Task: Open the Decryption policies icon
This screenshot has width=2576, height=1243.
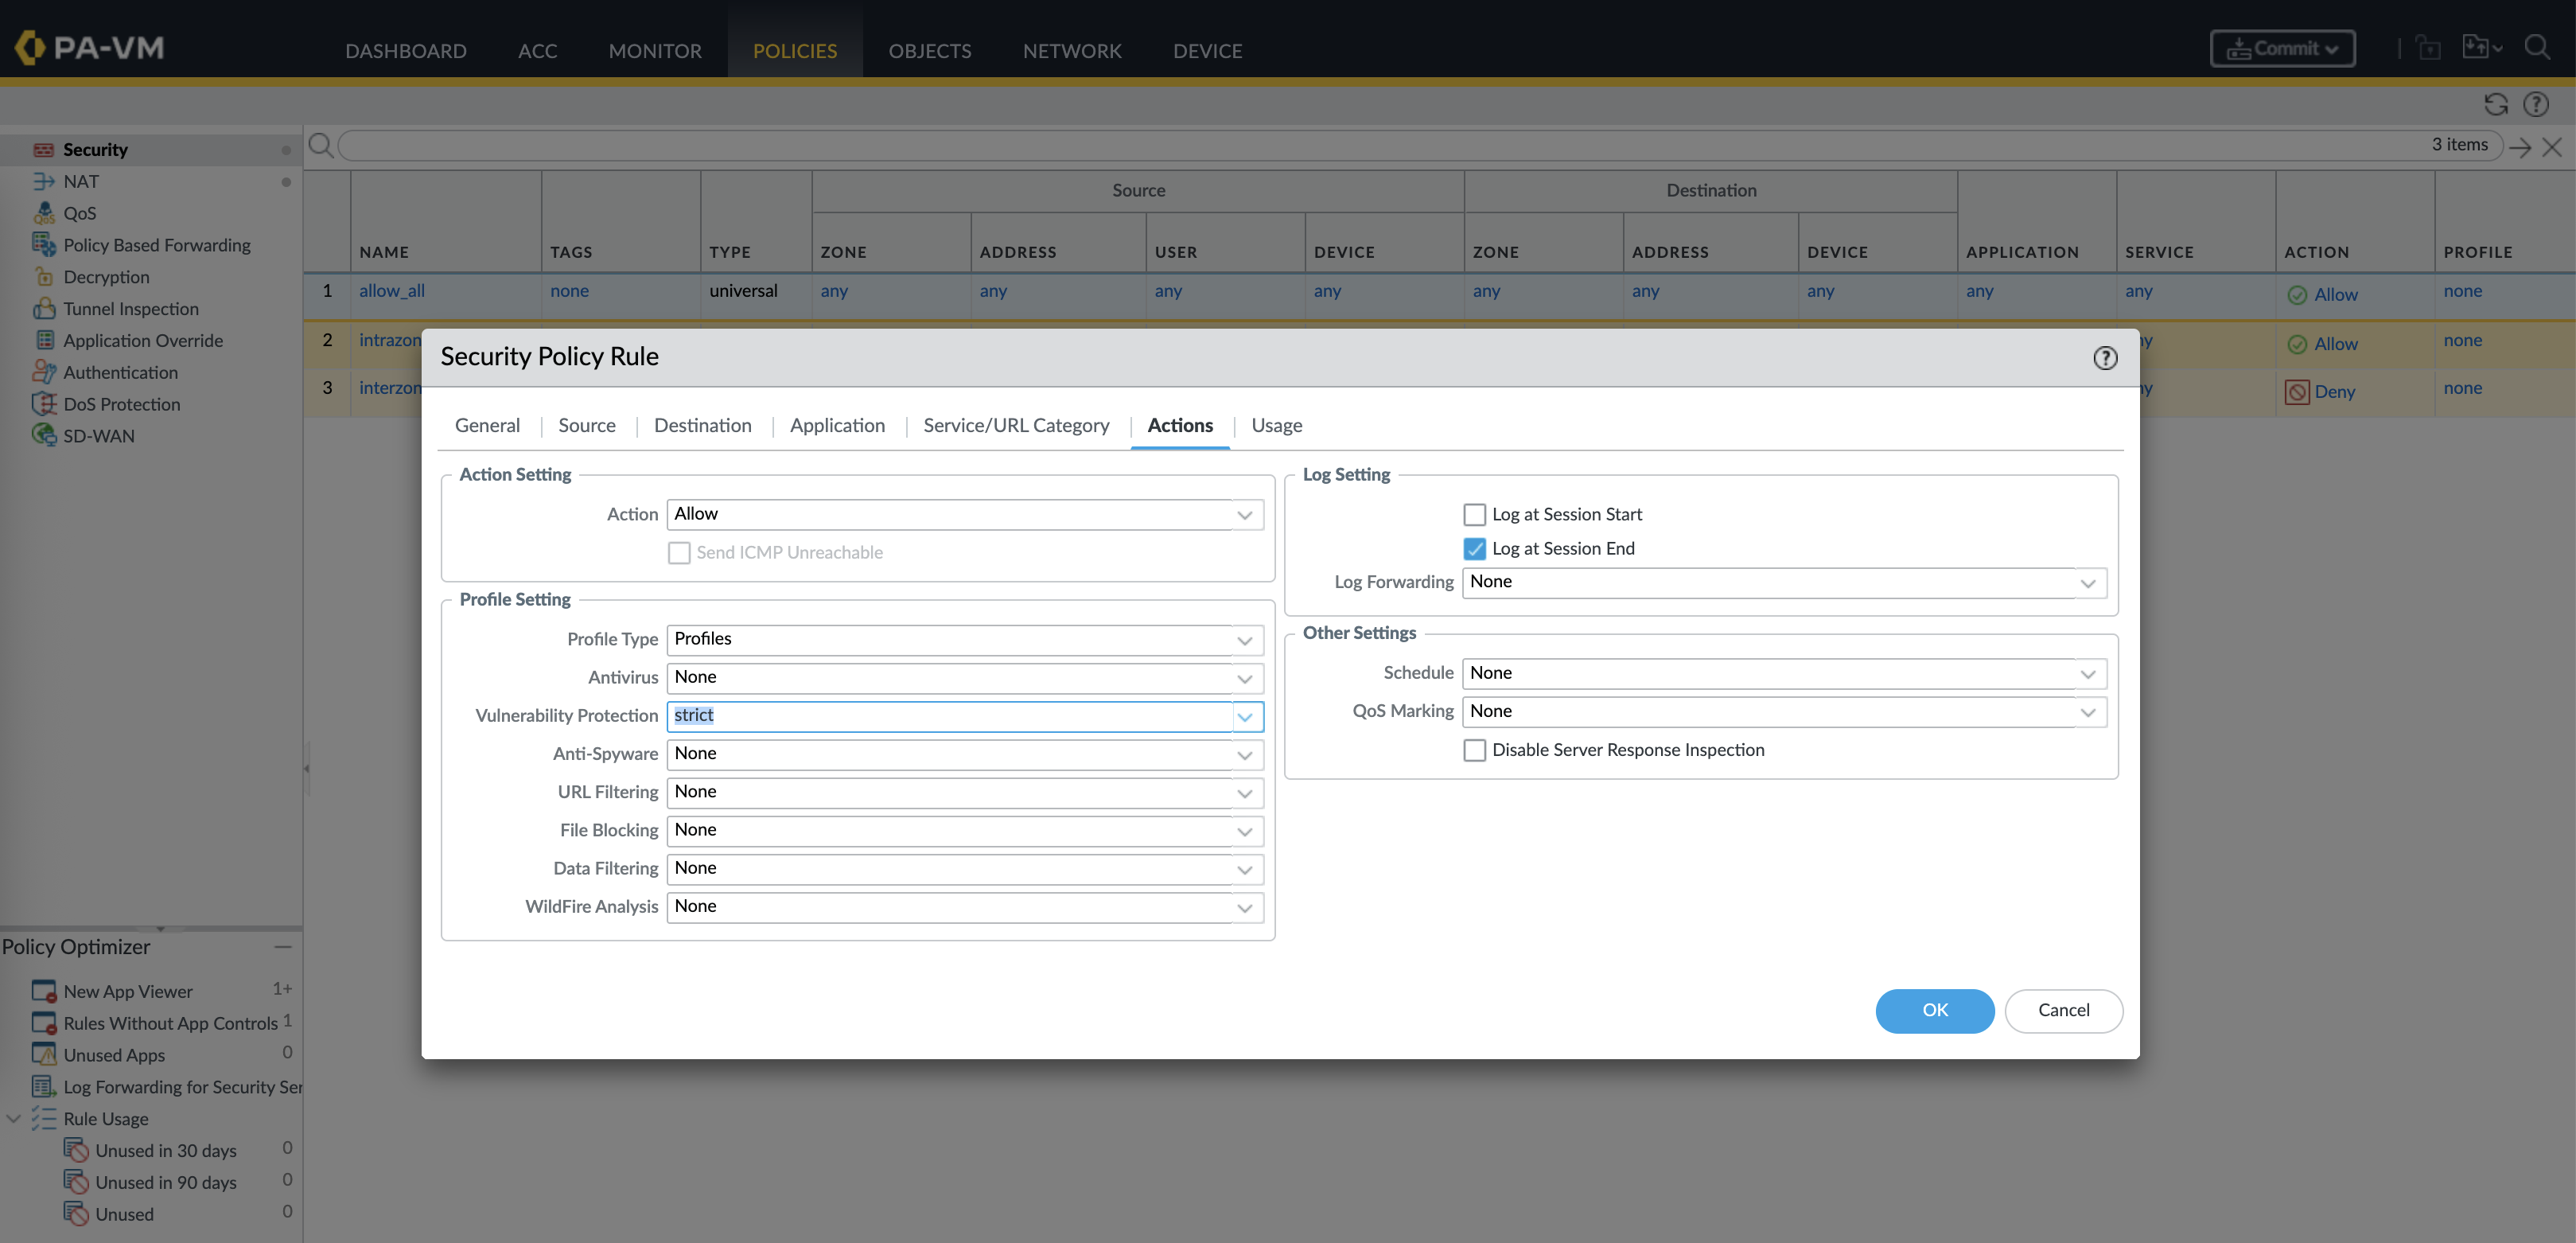Action: click(44, 277)
